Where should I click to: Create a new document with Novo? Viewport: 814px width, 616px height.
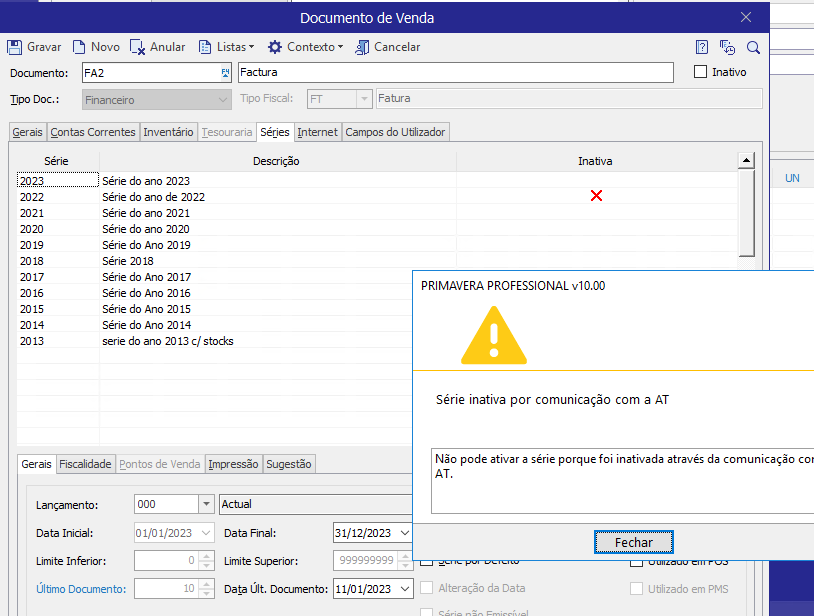(80, 47)
